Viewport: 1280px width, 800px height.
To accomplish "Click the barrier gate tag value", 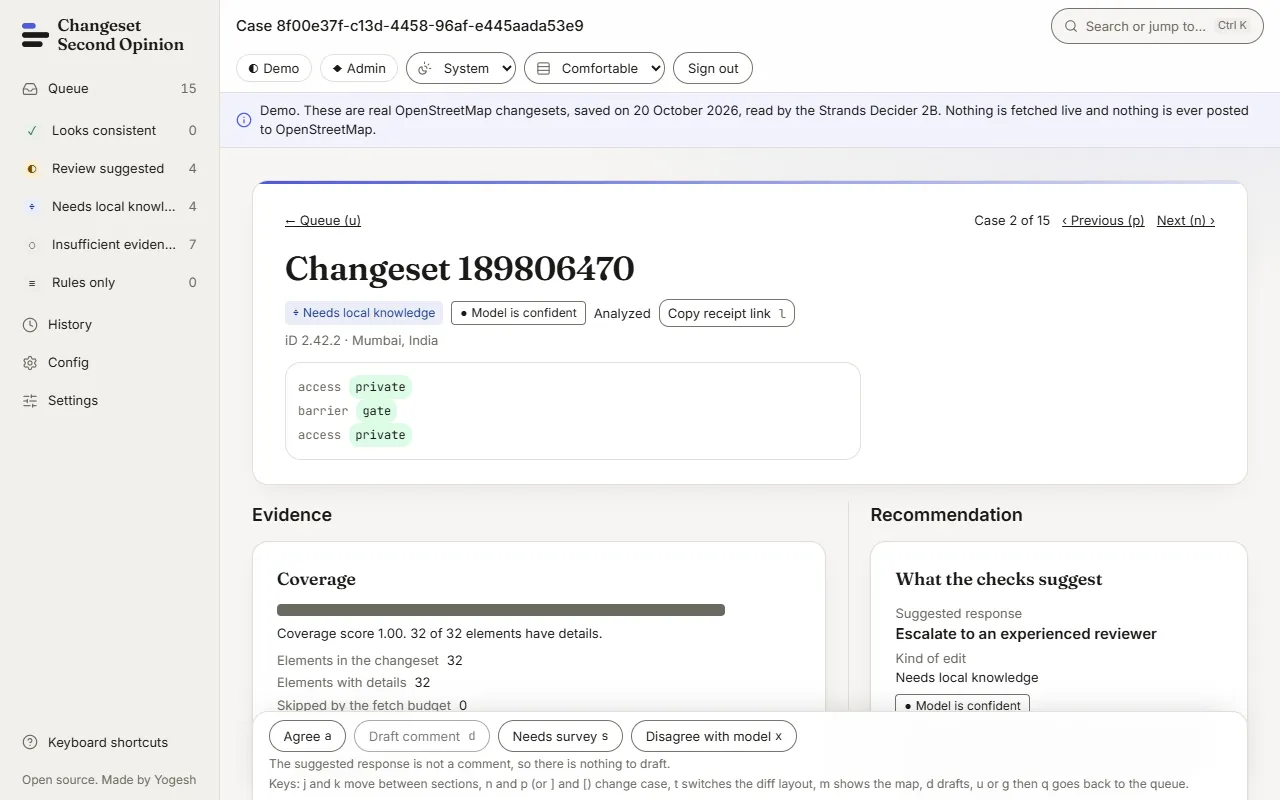I will 377,411.
